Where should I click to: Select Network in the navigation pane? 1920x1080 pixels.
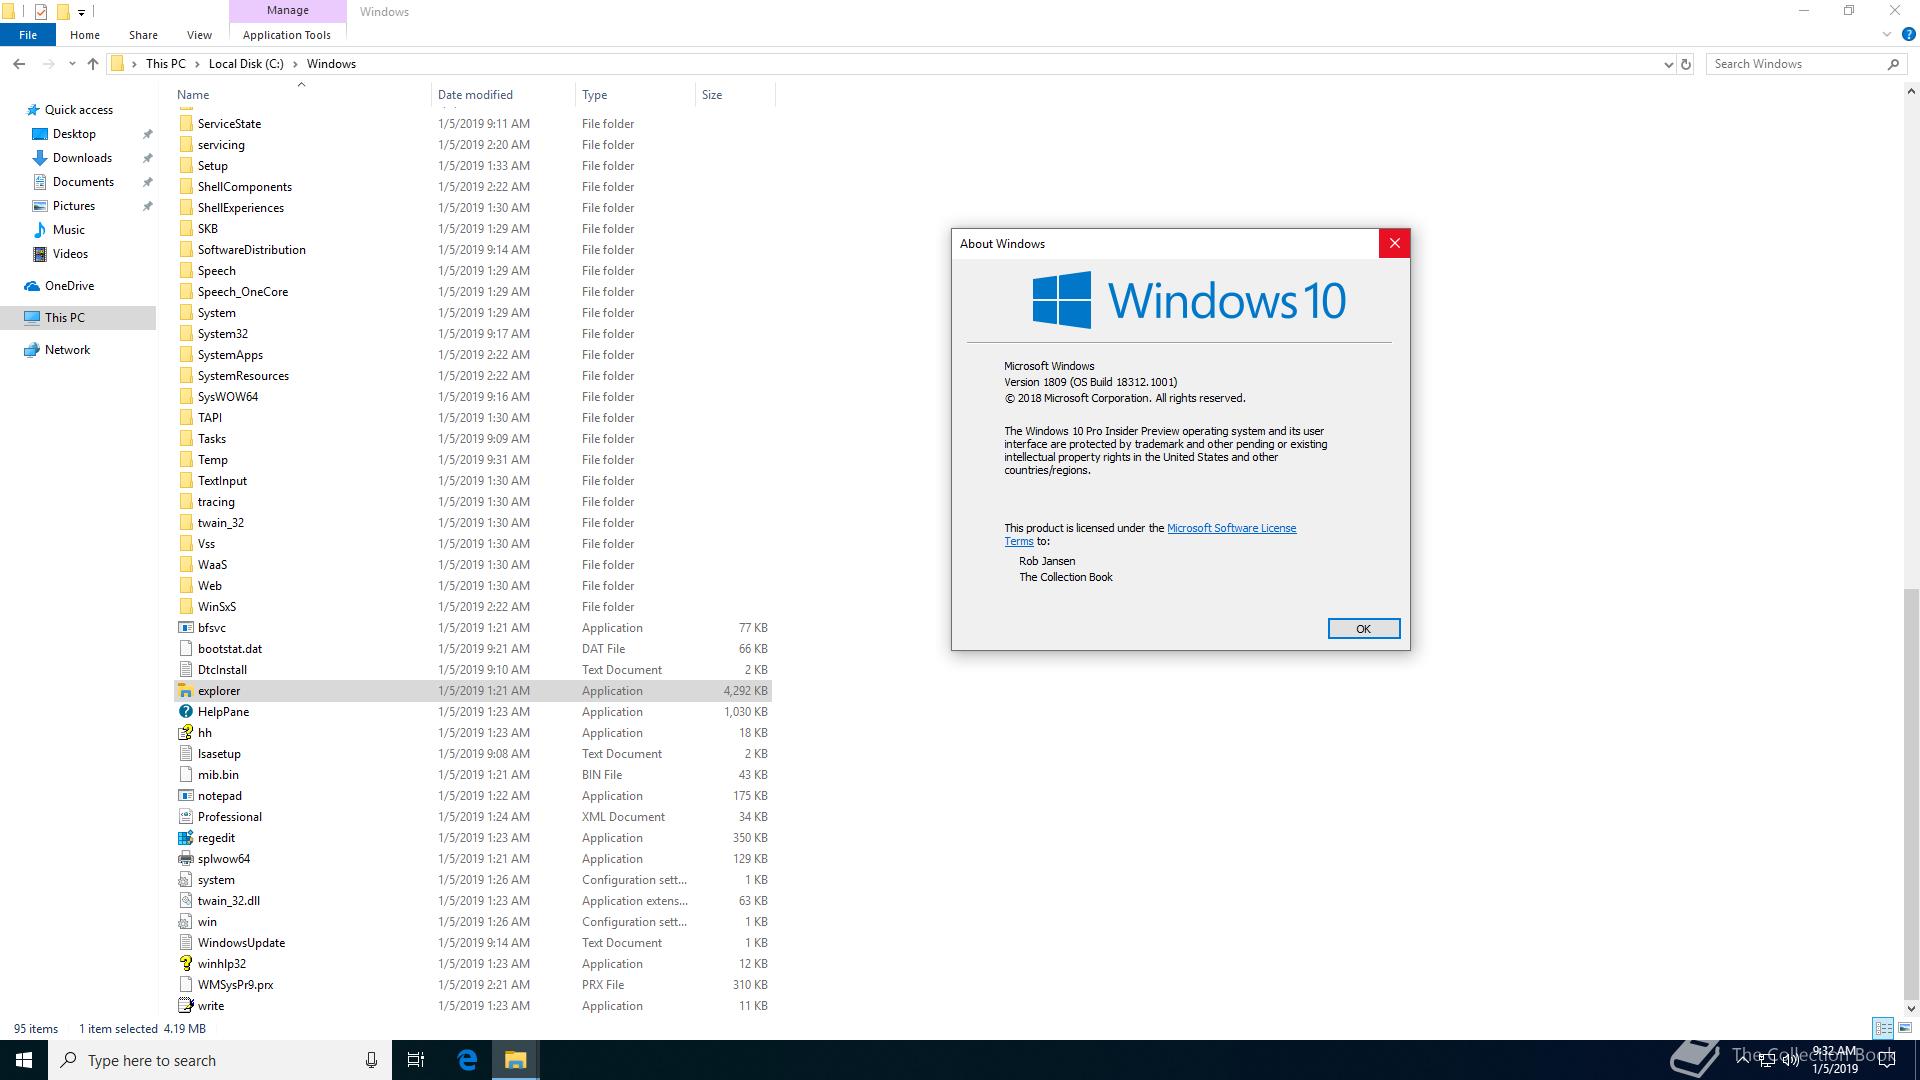67,350
